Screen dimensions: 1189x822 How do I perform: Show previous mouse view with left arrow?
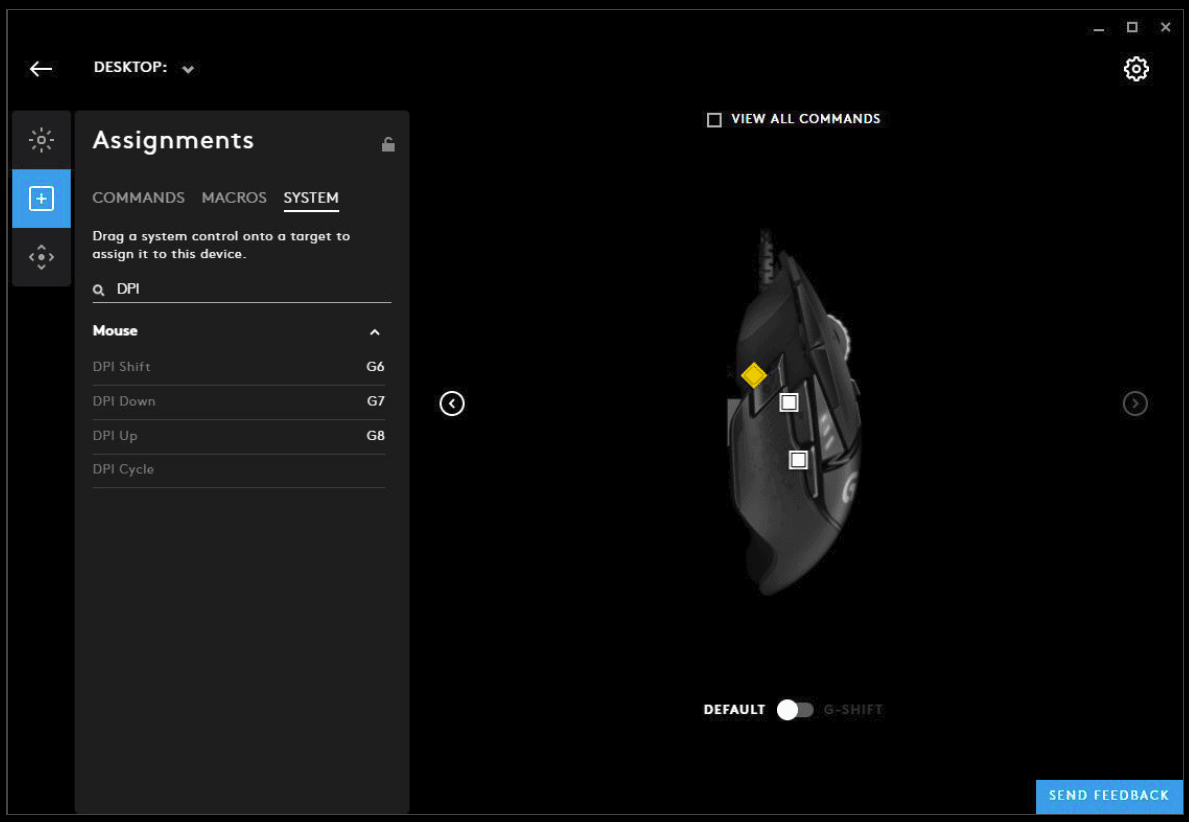coord(452,403)
